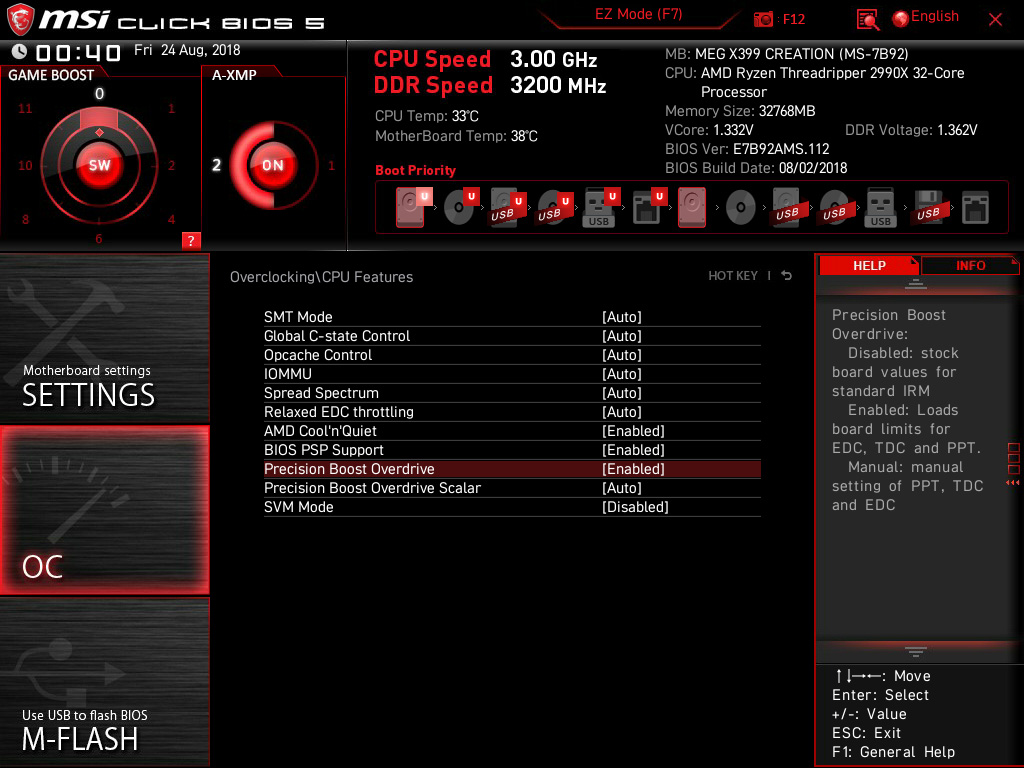1024x768 pixels.
Task: Switch to the HELP tab
Action: 869,265
